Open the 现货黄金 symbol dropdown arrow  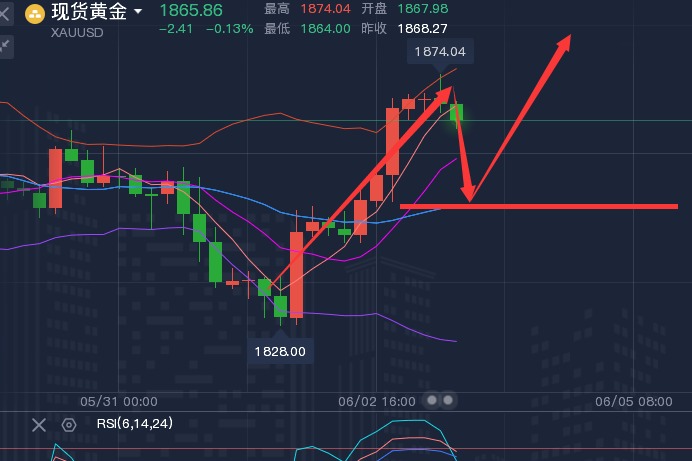point(137,12)
